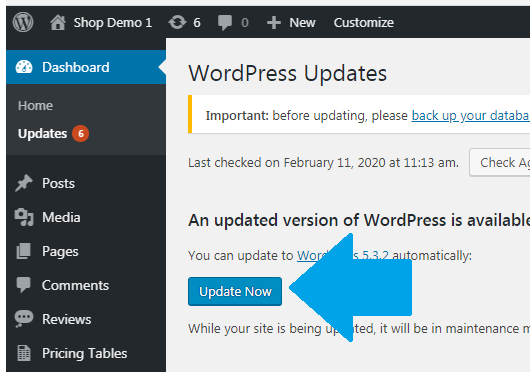The image size is (530, 372).
Task: Click the orange 6 updates badge
Action: coord(80,133)
